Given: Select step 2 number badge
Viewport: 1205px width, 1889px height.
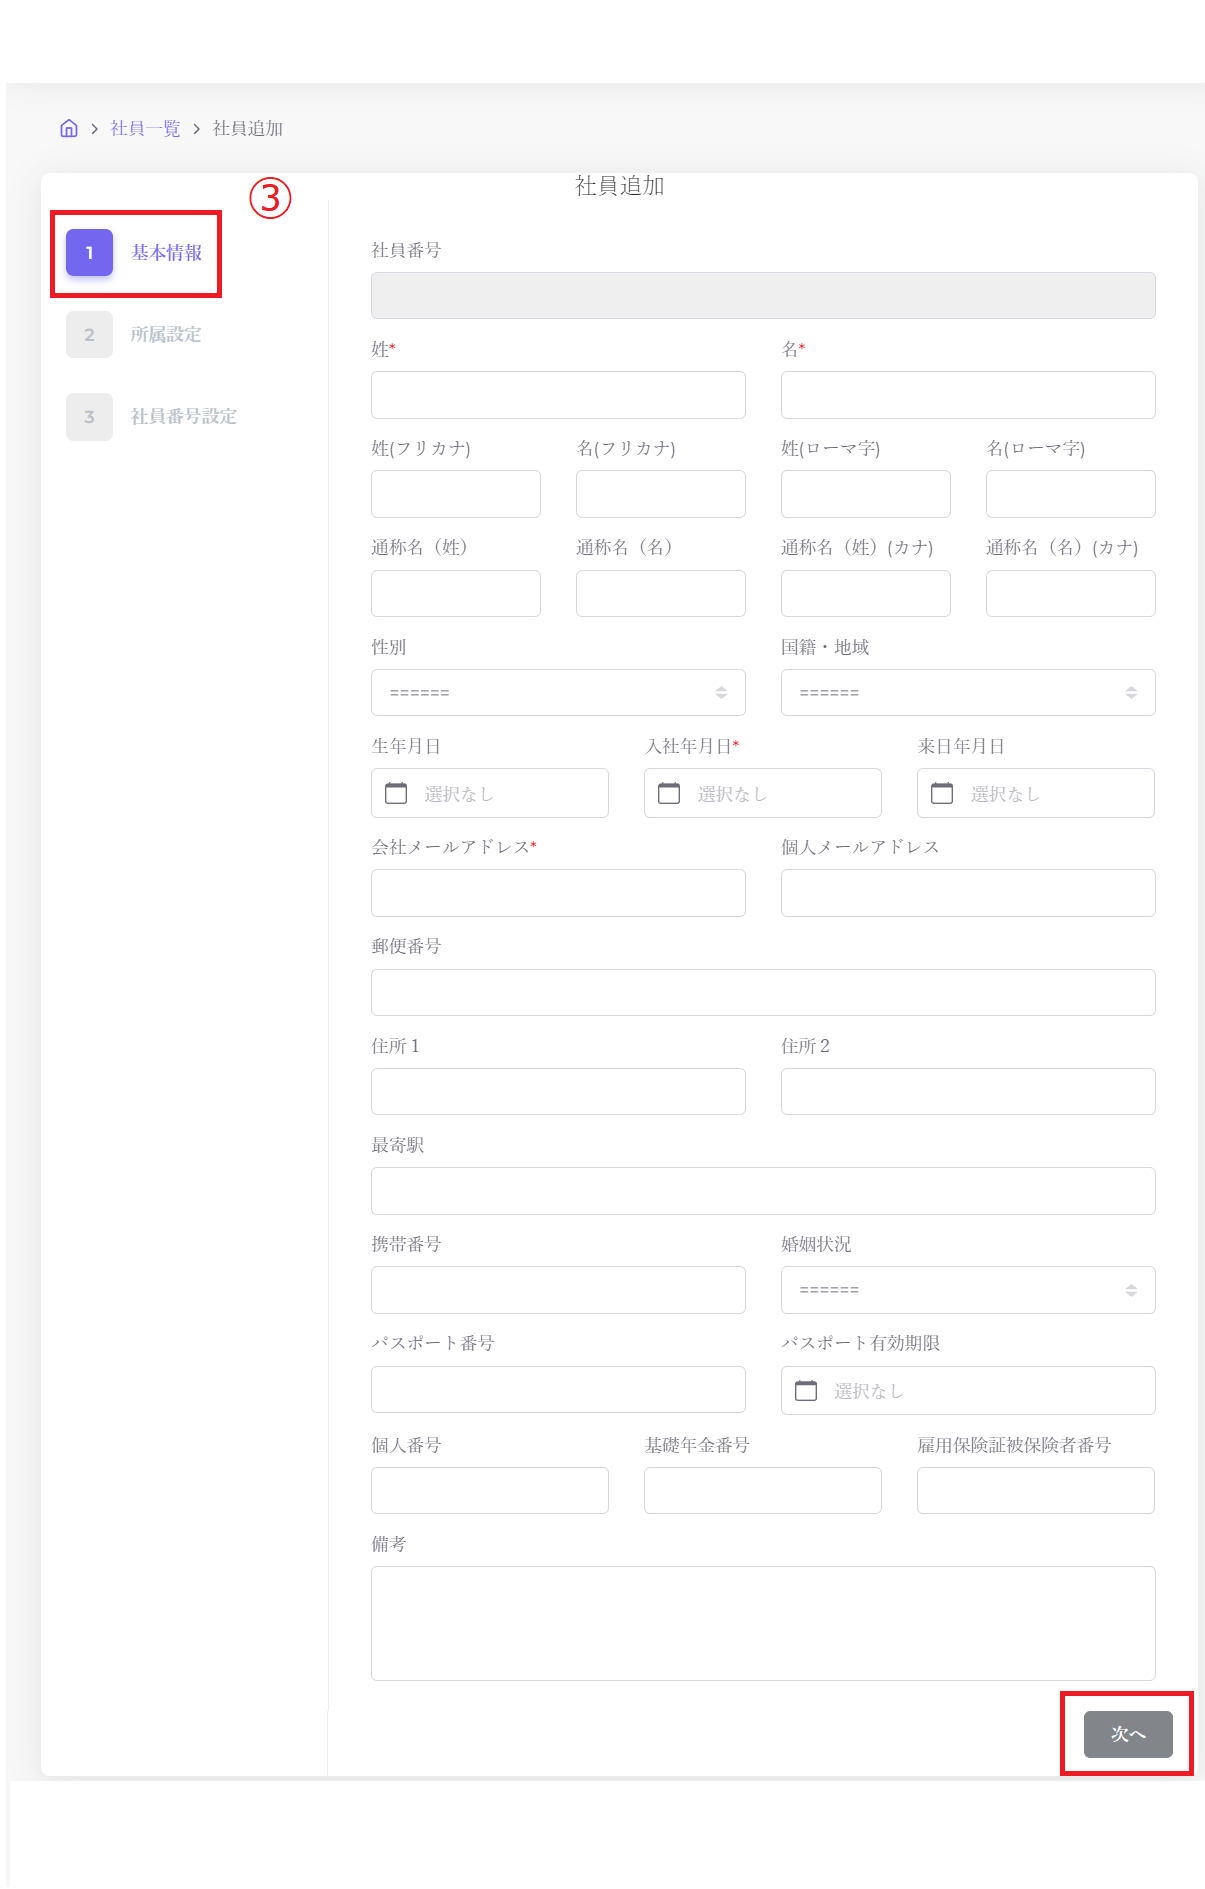Looking at the screenshot, I should (89, 335).
